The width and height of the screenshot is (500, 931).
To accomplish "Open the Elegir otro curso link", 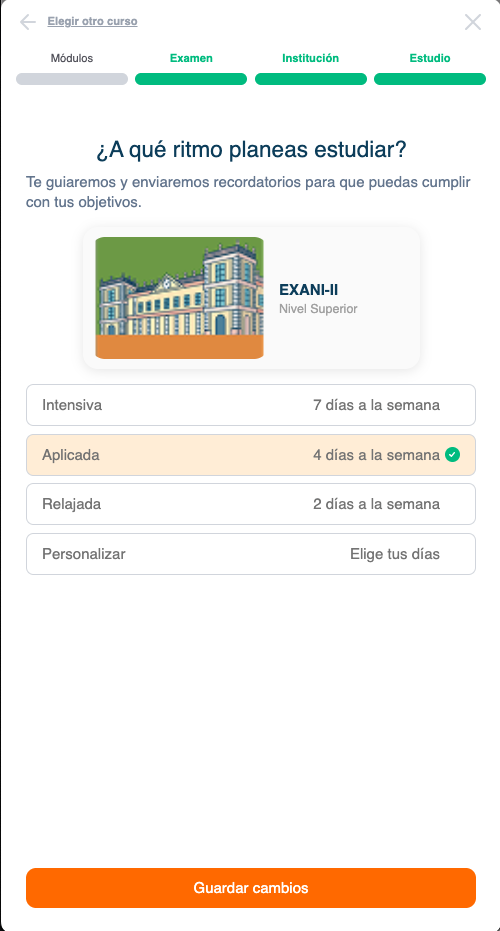I will coord(92,21).
